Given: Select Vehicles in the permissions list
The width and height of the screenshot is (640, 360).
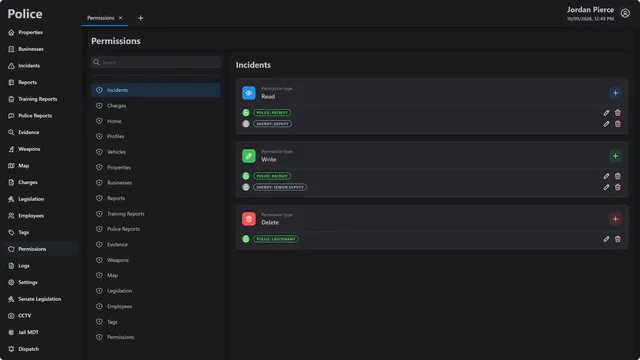Looking at the screenshot, I should click(x=156, y=152).
